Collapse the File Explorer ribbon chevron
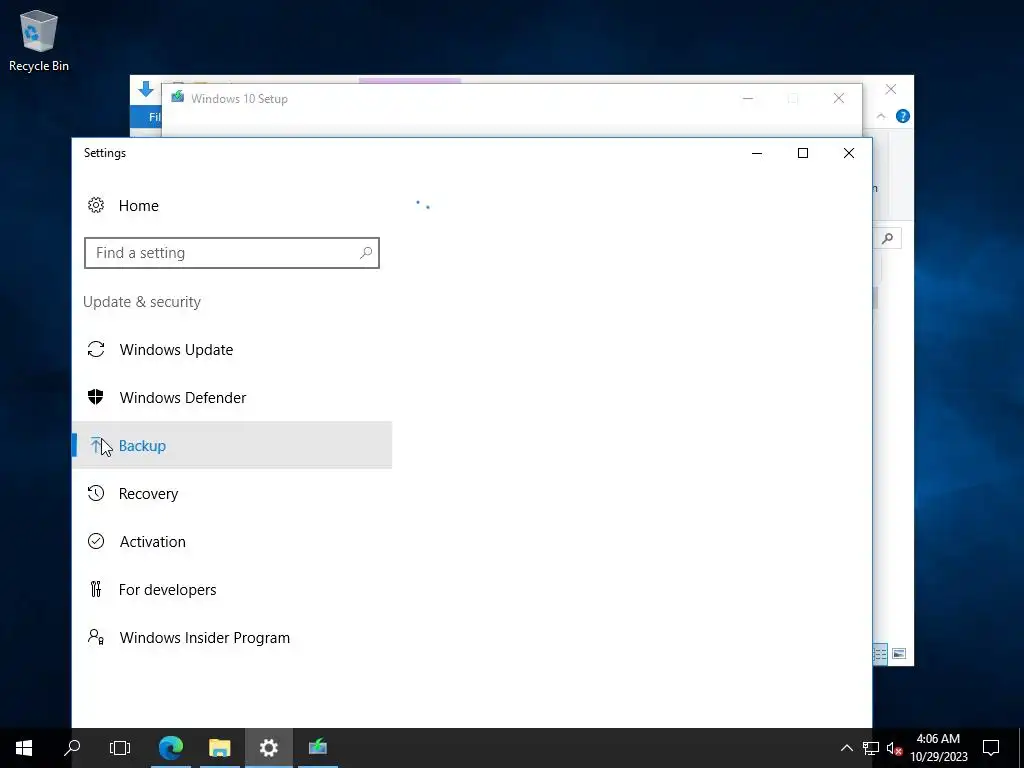1024x768 pixels. point(881,116)
